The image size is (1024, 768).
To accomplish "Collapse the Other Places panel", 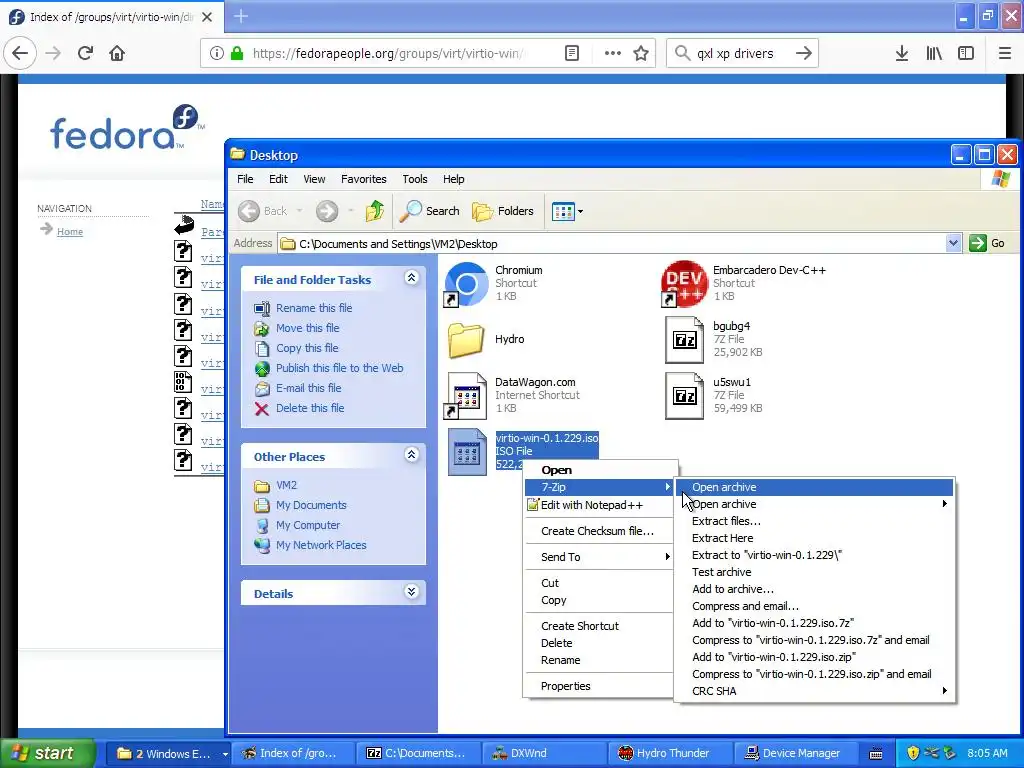I will 411,455.
